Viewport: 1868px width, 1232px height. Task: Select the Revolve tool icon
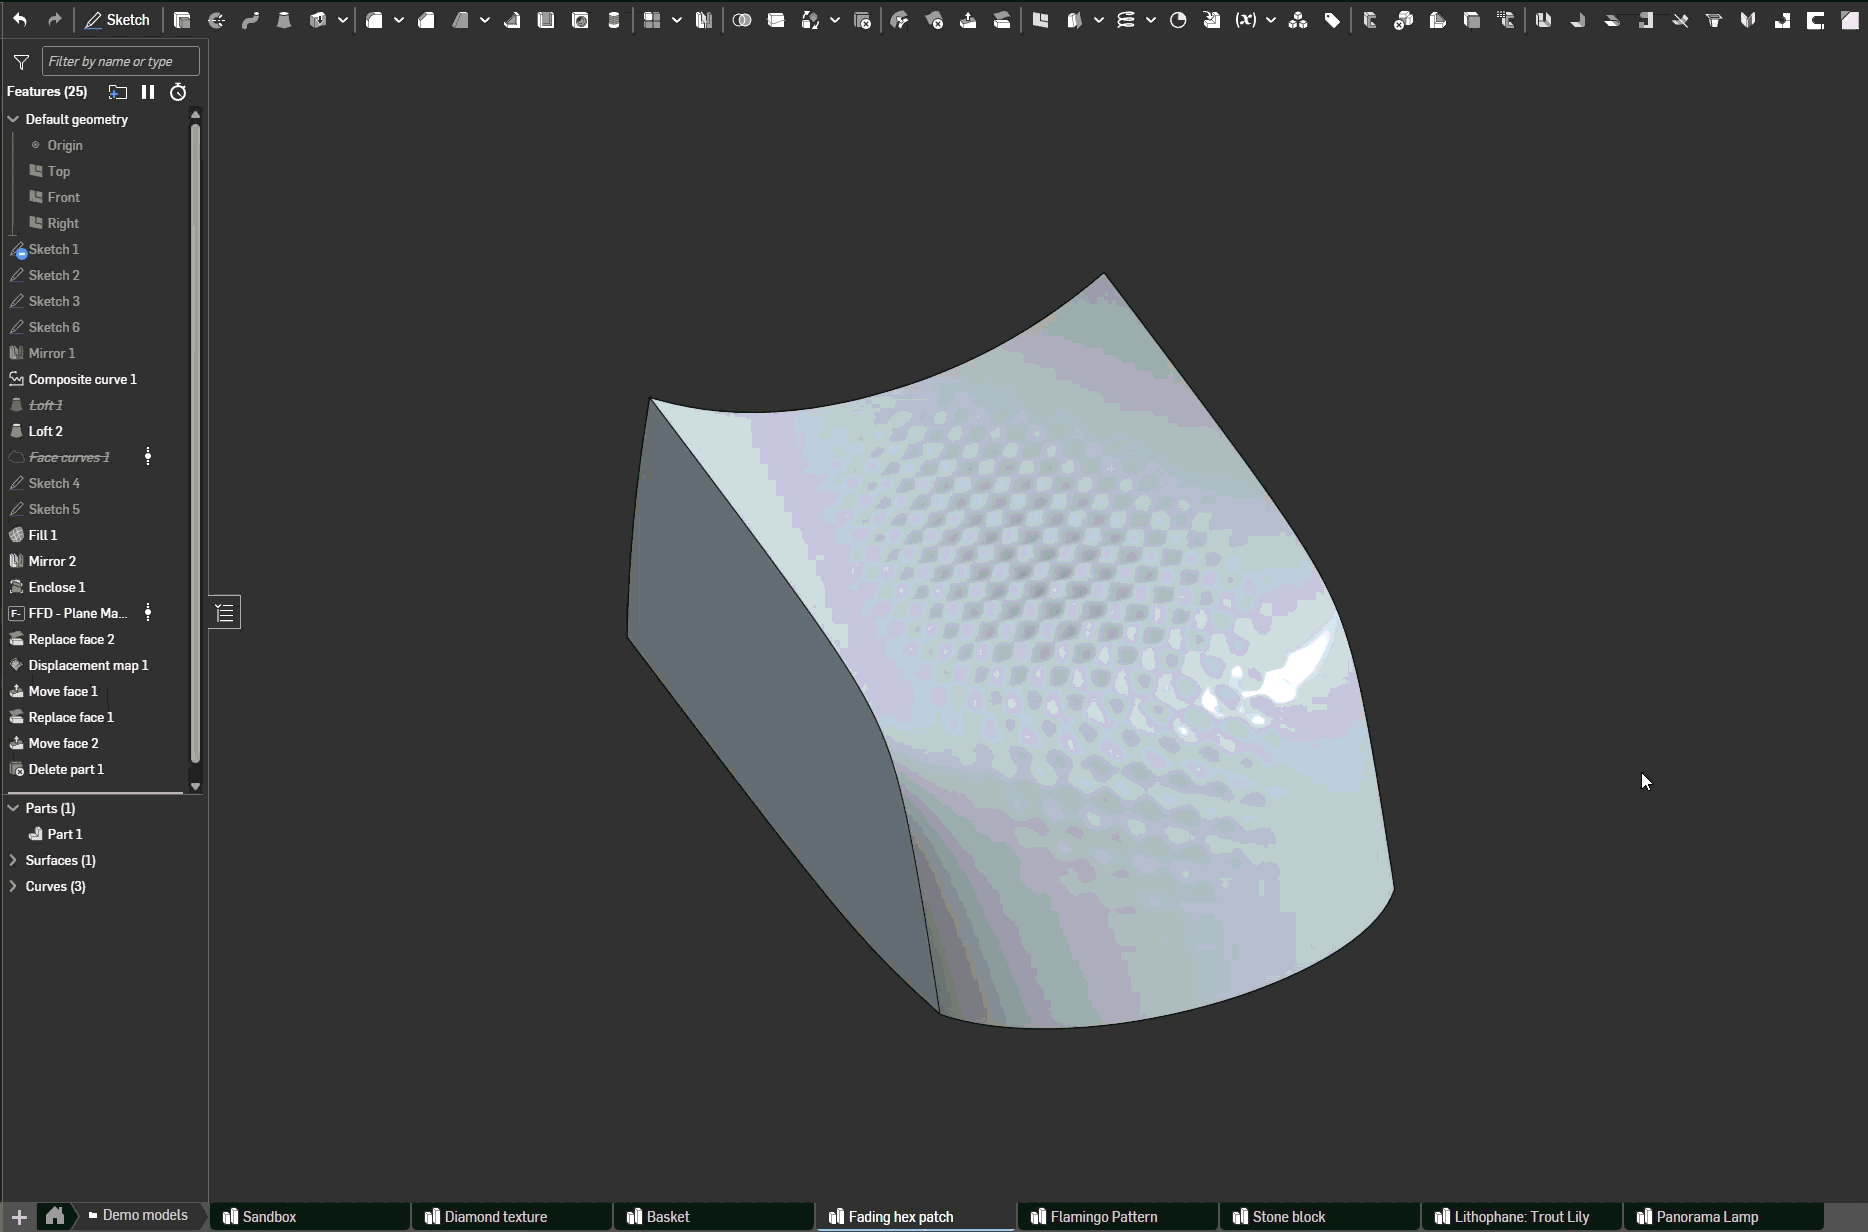216,20
